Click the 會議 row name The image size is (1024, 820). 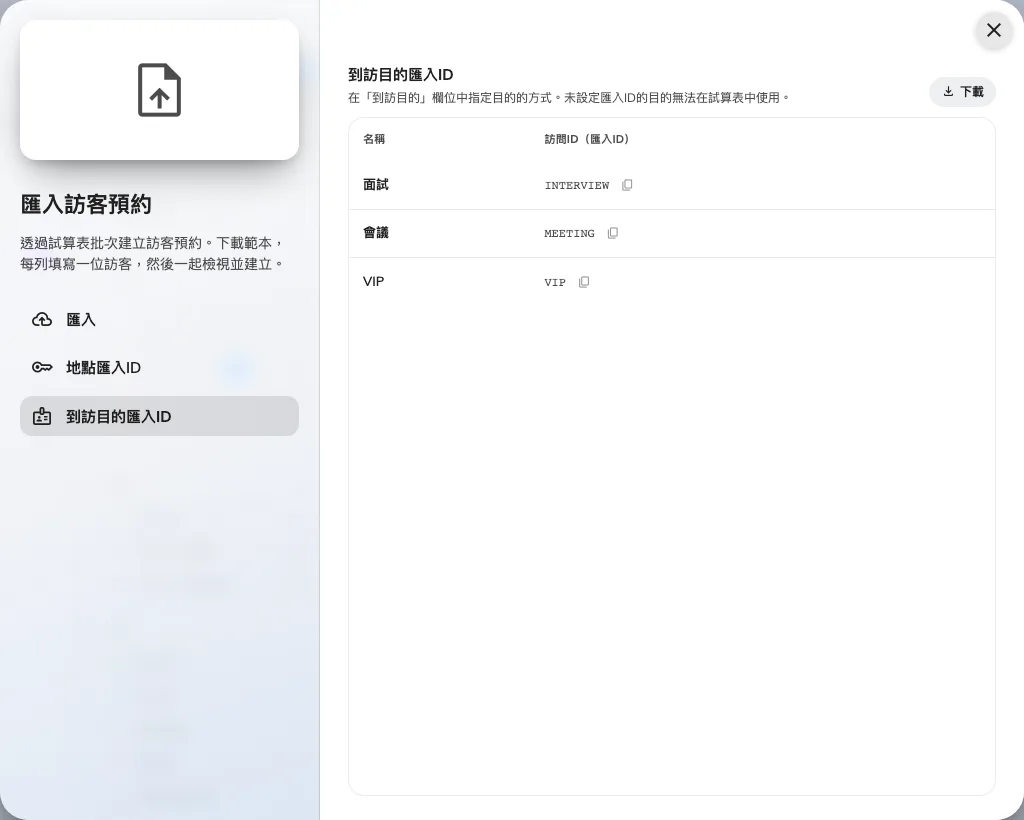pos(376,233)
